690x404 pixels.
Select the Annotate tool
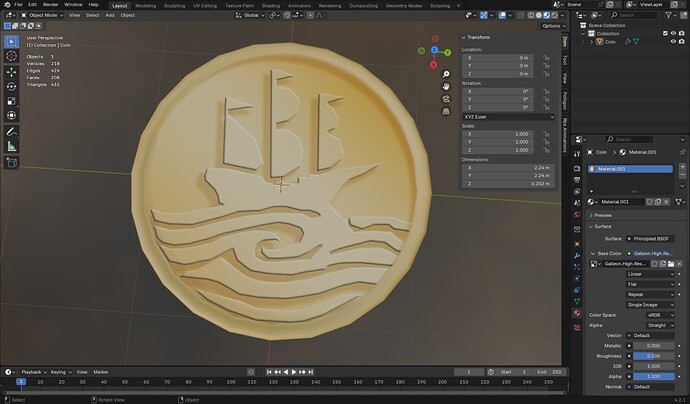(11, 131)
